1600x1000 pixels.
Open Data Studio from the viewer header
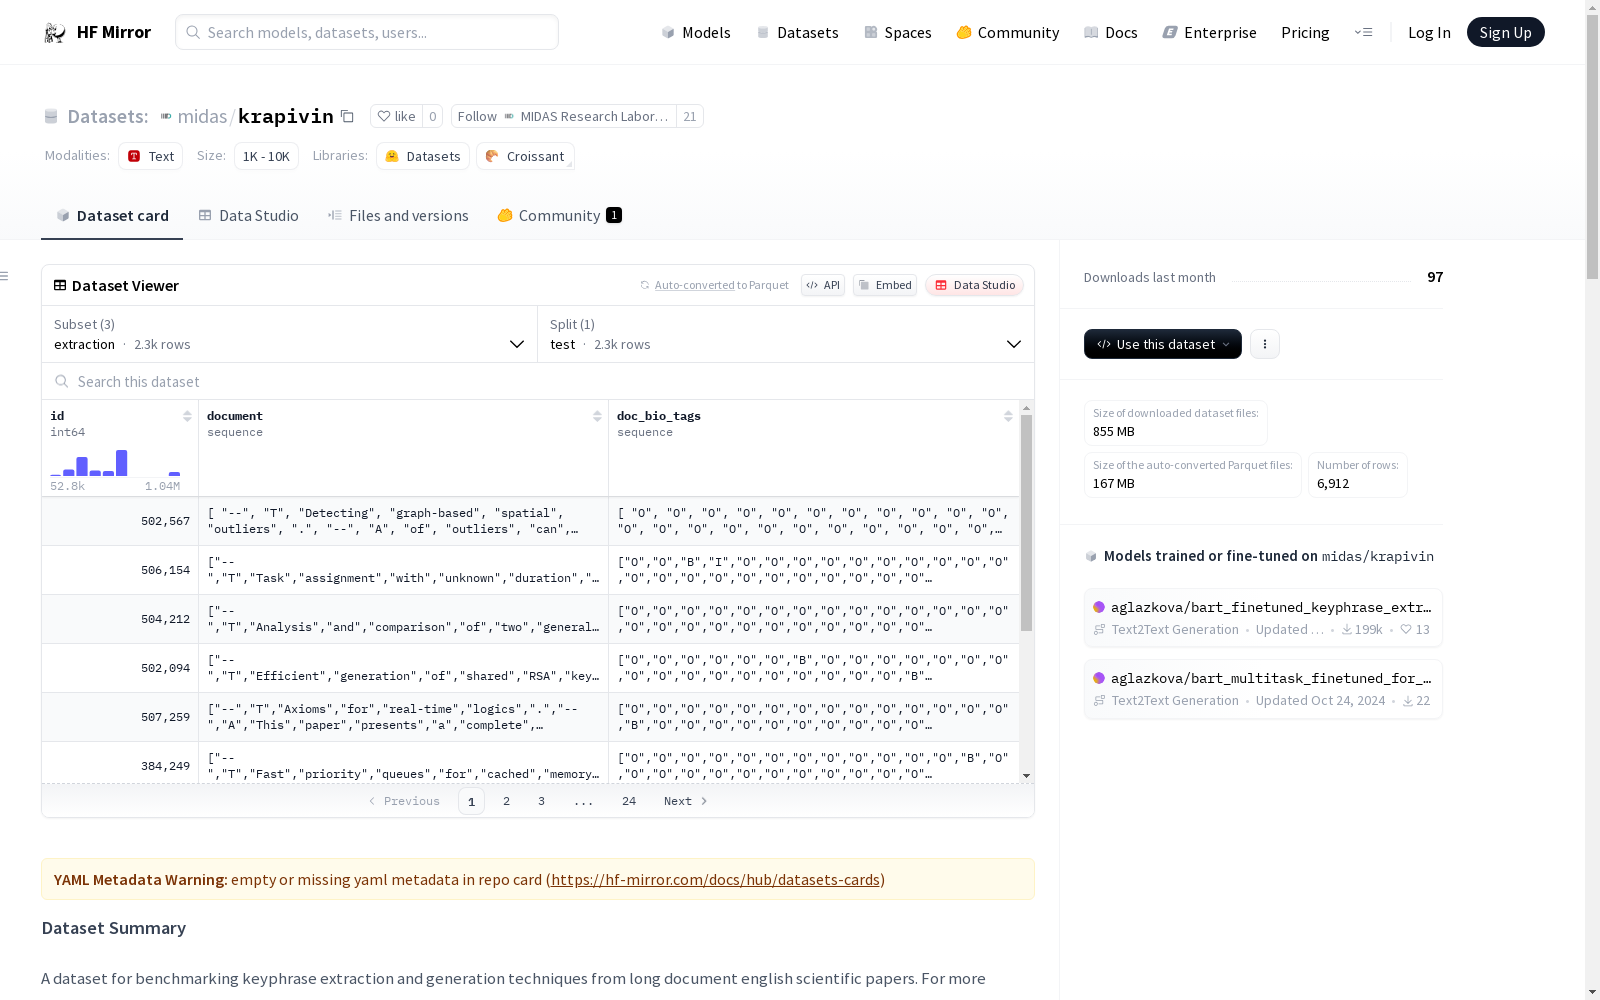point(975,285)
